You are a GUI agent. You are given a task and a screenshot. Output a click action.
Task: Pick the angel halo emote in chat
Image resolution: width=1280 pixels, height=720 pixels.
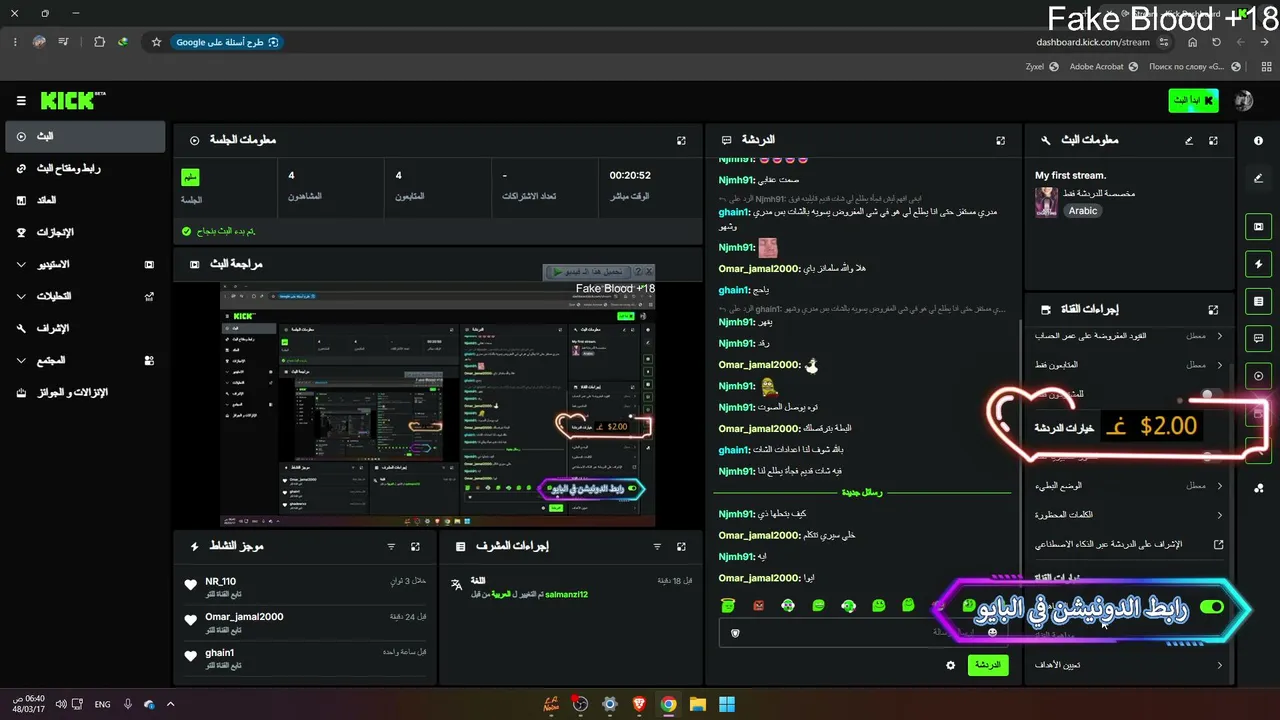pyautogui.click(x=729, y=605)
